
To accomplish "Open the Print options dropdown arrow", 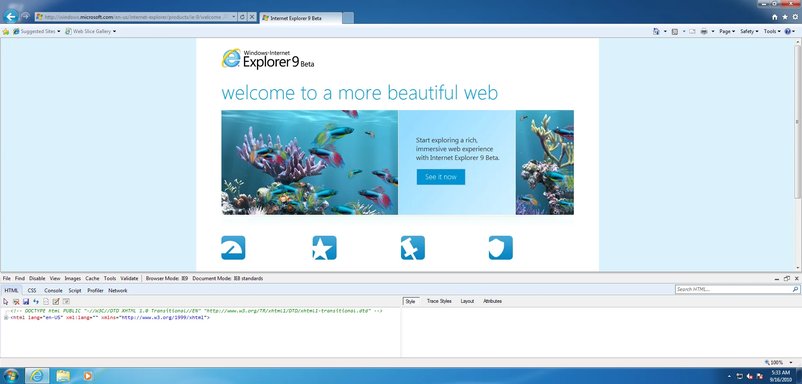I will coord(712,32).
